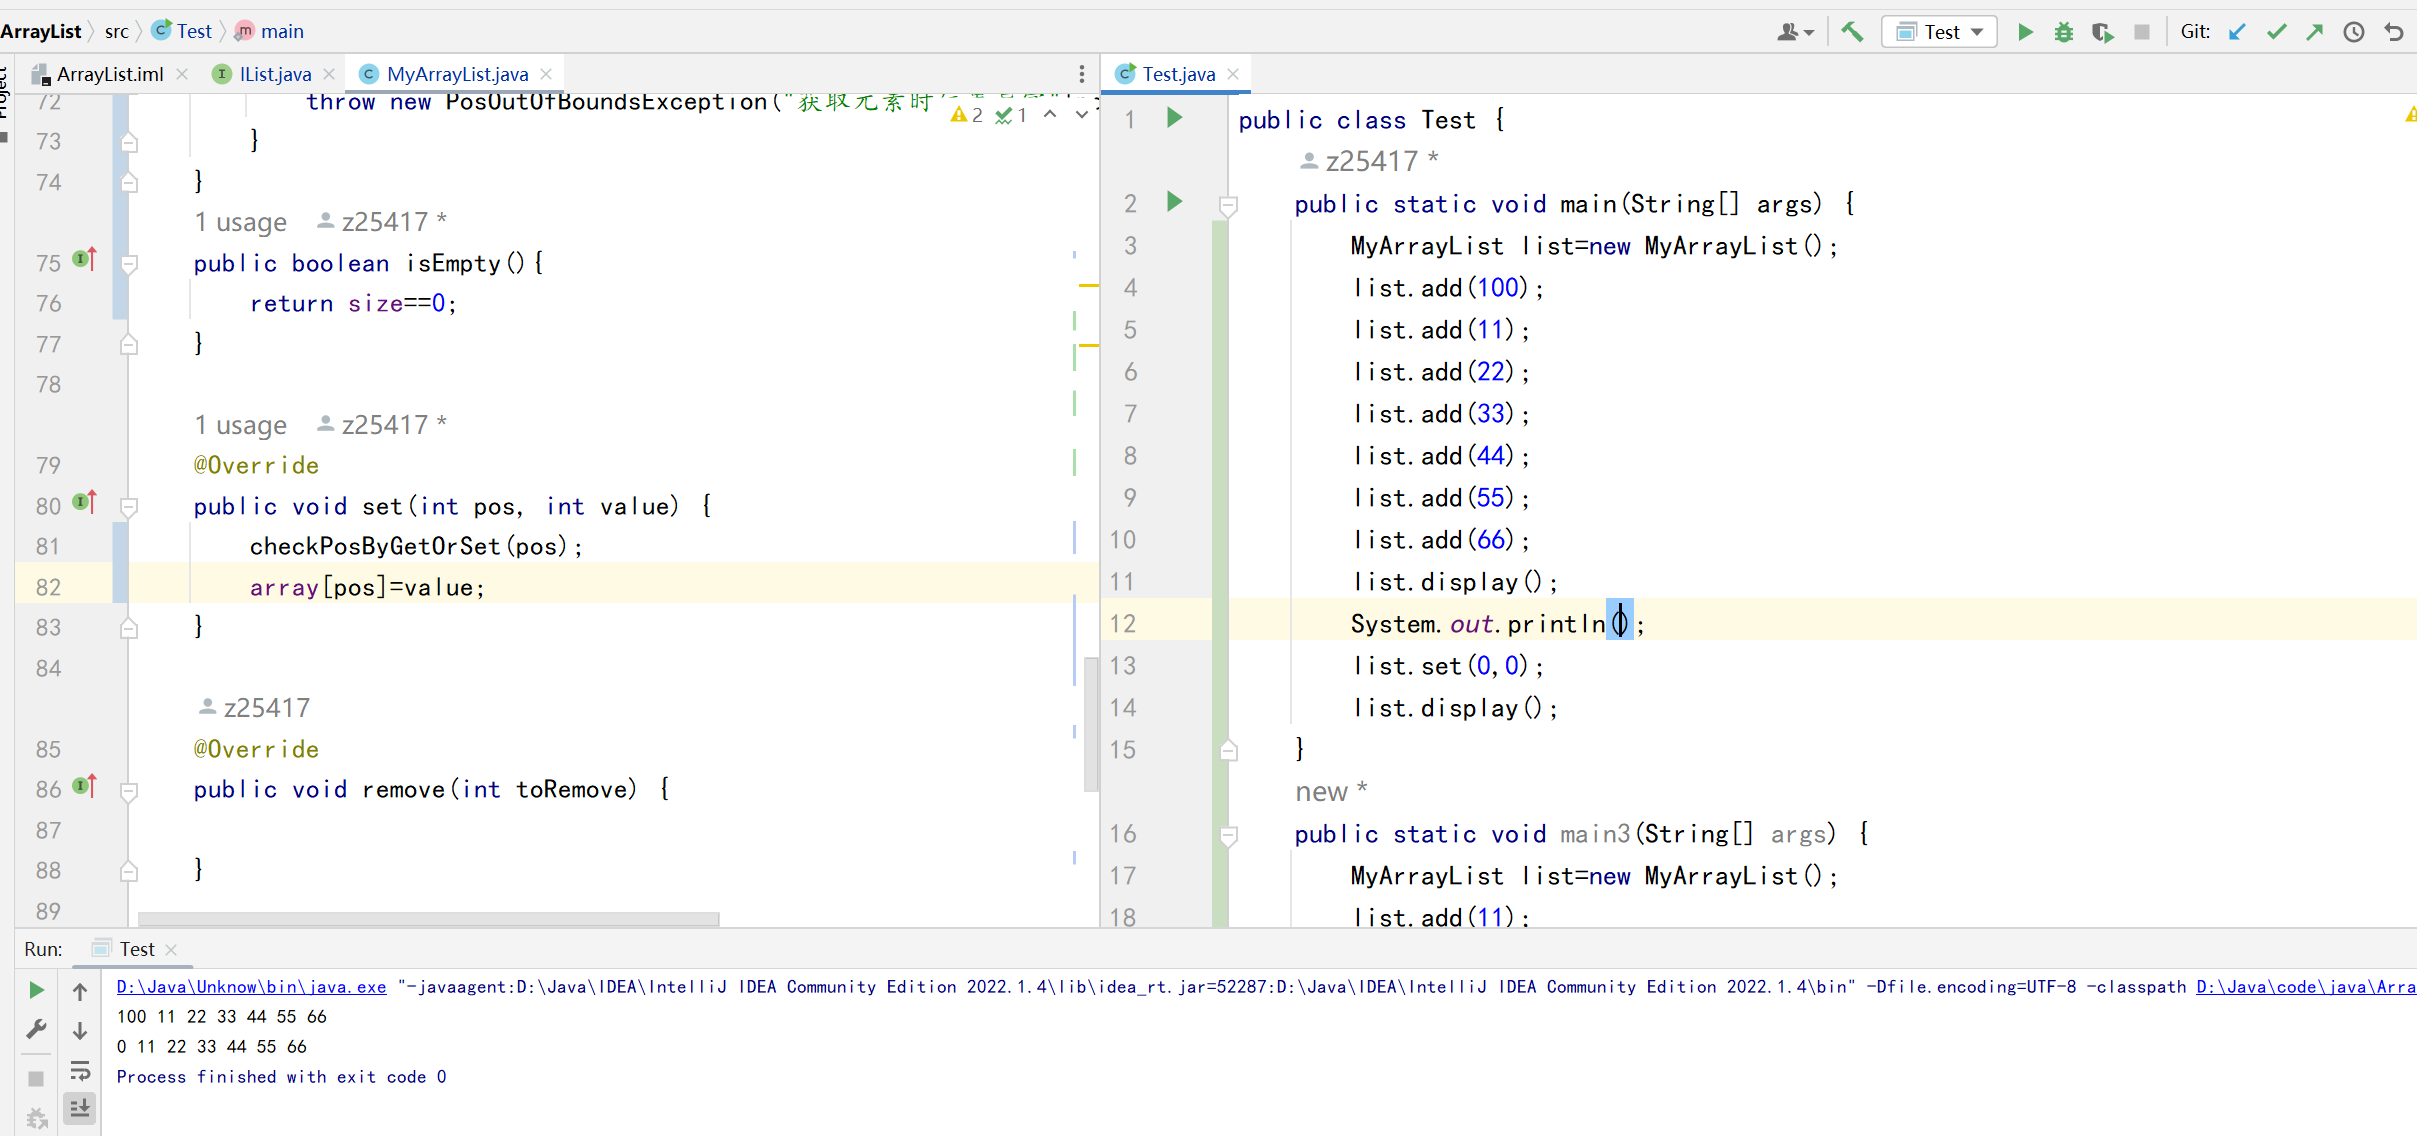Open the user account icon menu

coord(1795,32)
